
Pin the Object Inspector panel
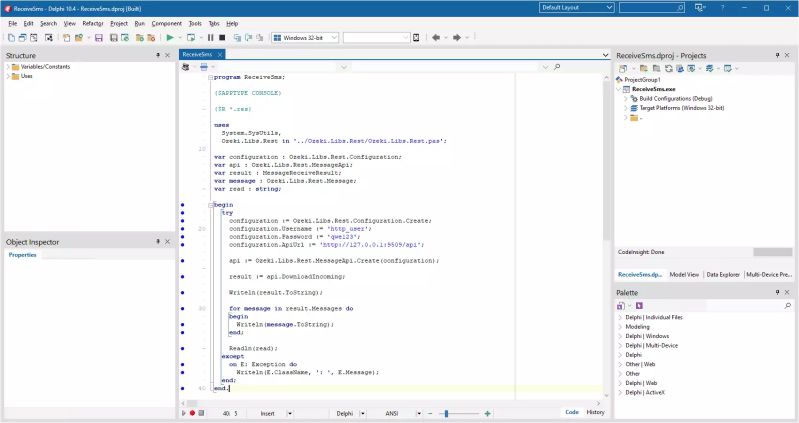point(158,242)
